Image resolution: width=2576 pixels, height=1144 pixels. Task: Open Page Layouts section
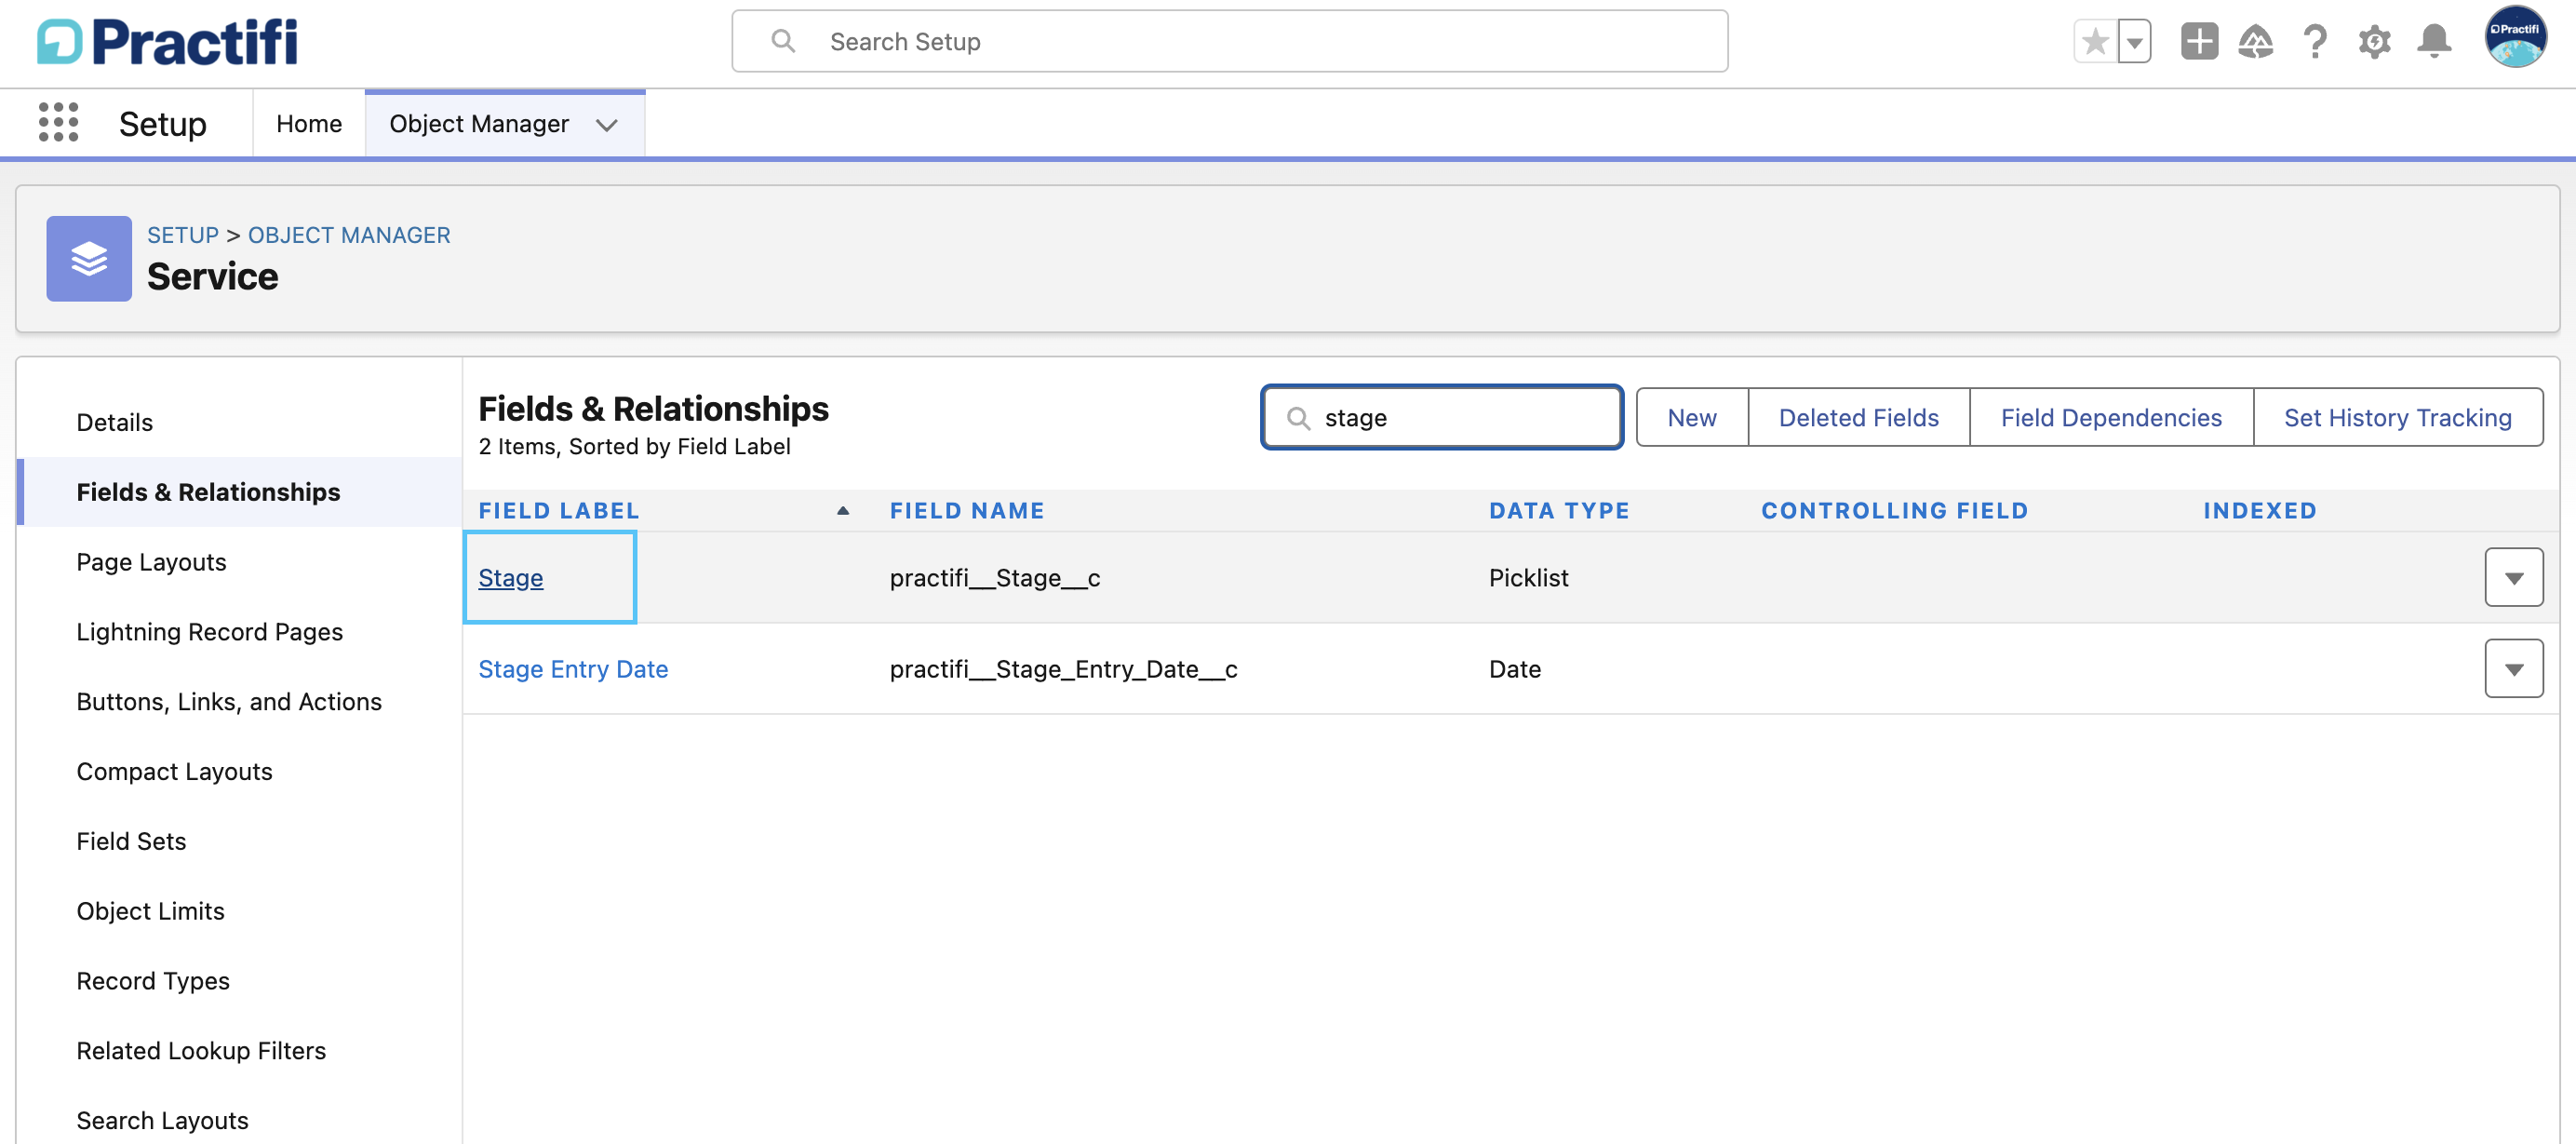tap(151, 561)
